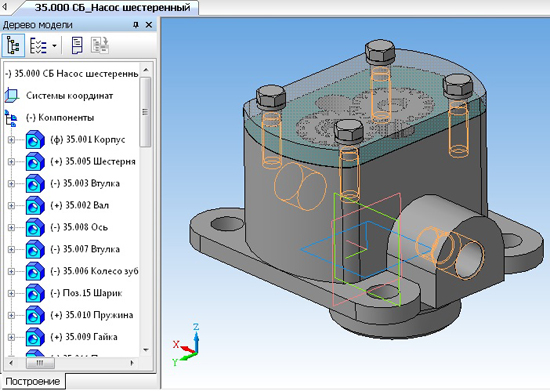Pin the Дерево модели panel
The height and width of the screenshot is (391, 550).
point(136,25)
